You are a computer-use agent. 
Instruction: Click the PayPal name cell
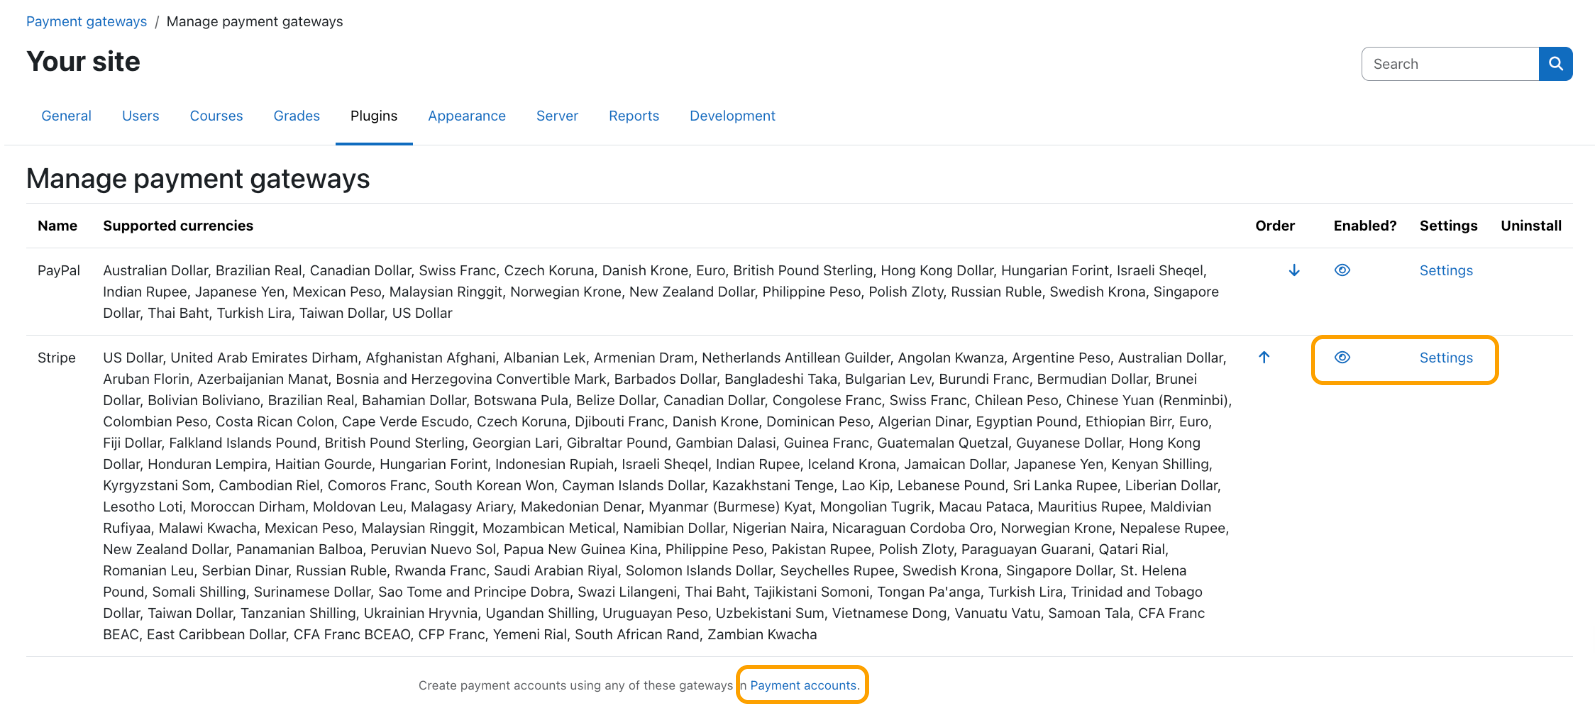59,270
